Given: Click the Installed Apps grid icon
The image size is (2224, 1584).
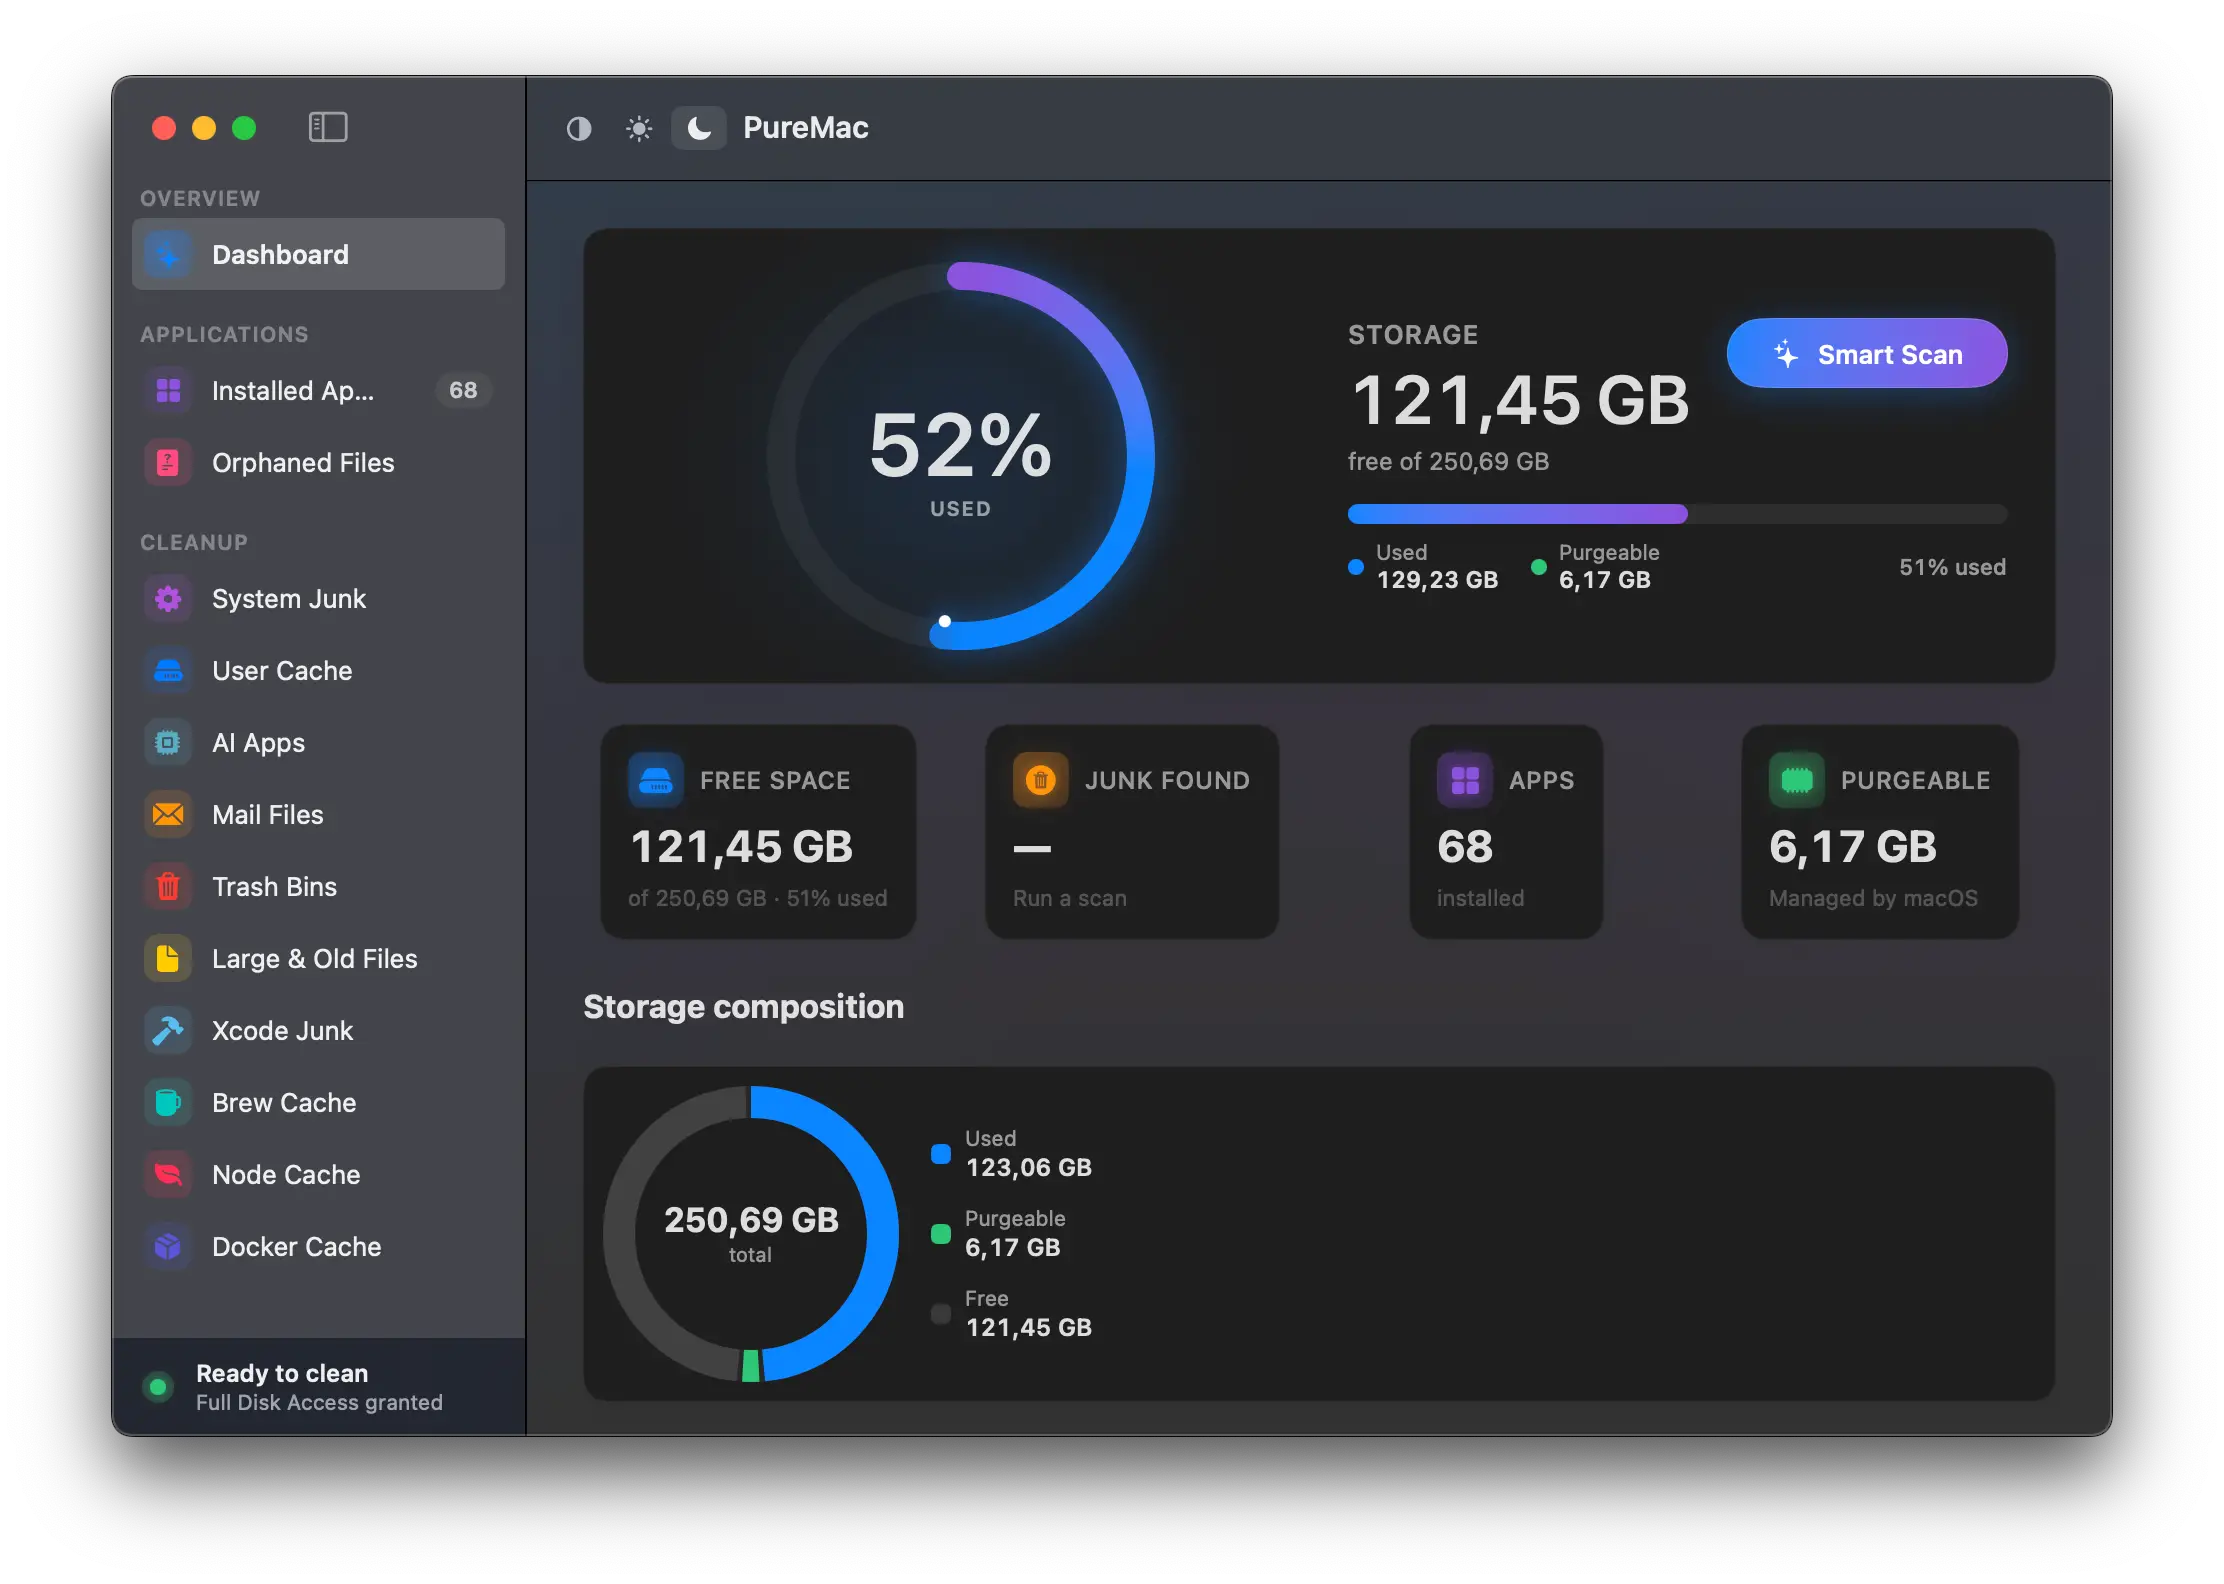Looking at the screenshot, I should (x=168, y=390).
